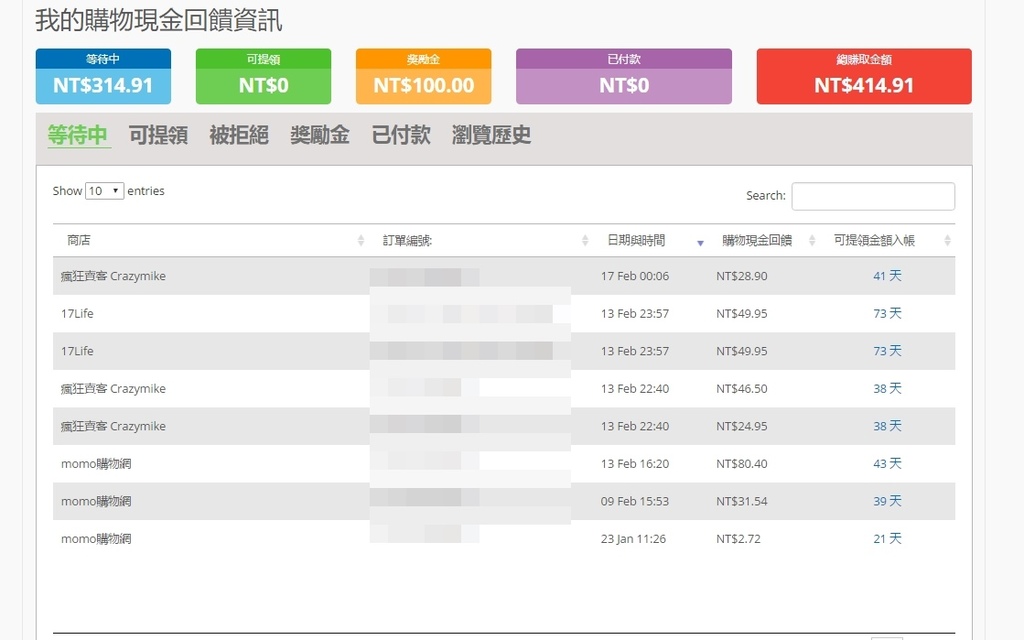The image size is (1024, 640).
Task: Click the "41 天" link
Action: coord(887,276)
